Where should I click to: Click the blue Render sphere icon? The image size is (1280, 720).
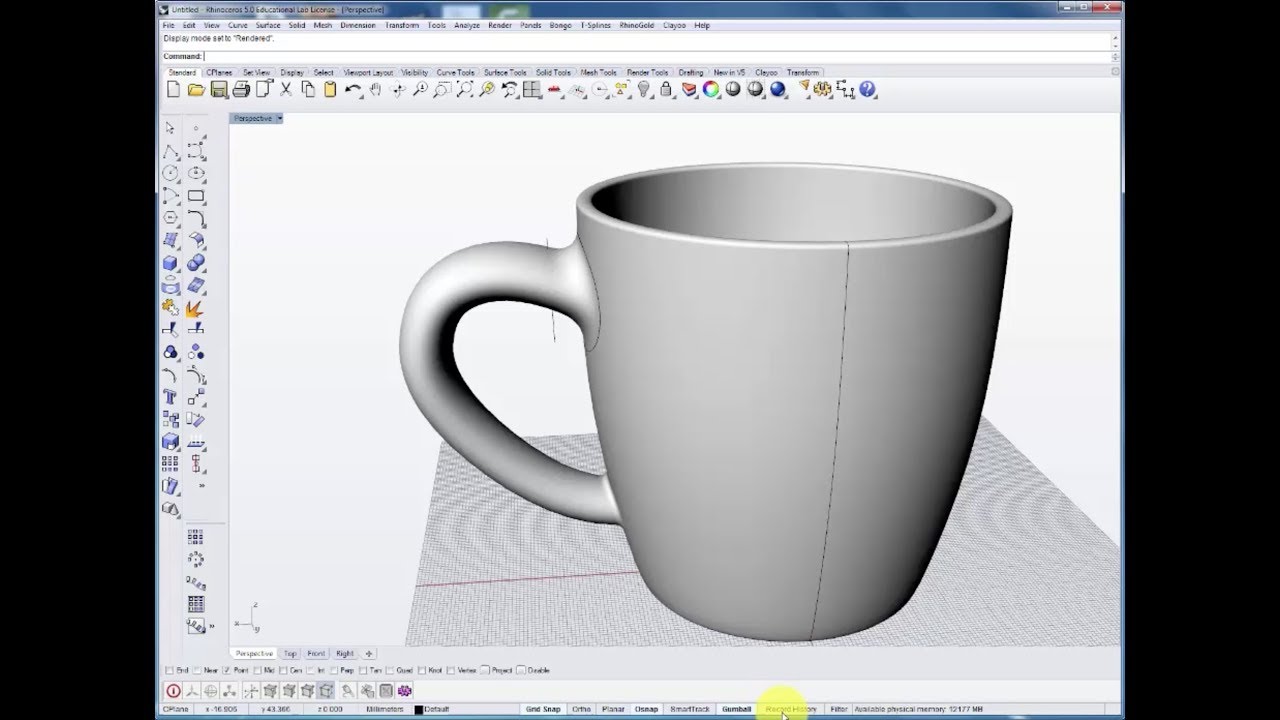click(x=778, y=90)
